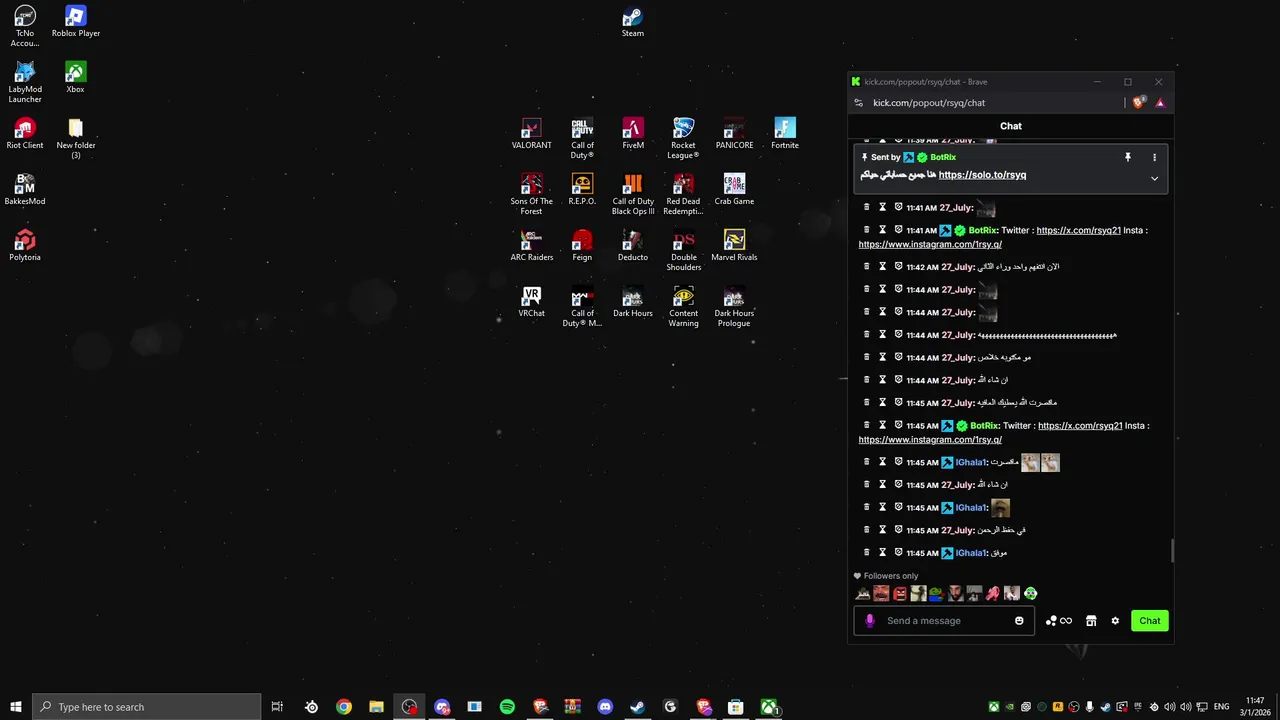1280x720 pixels.
Task: Open site settings icon beside the URL
Action: pyautogui.click(x=858, y=102)
